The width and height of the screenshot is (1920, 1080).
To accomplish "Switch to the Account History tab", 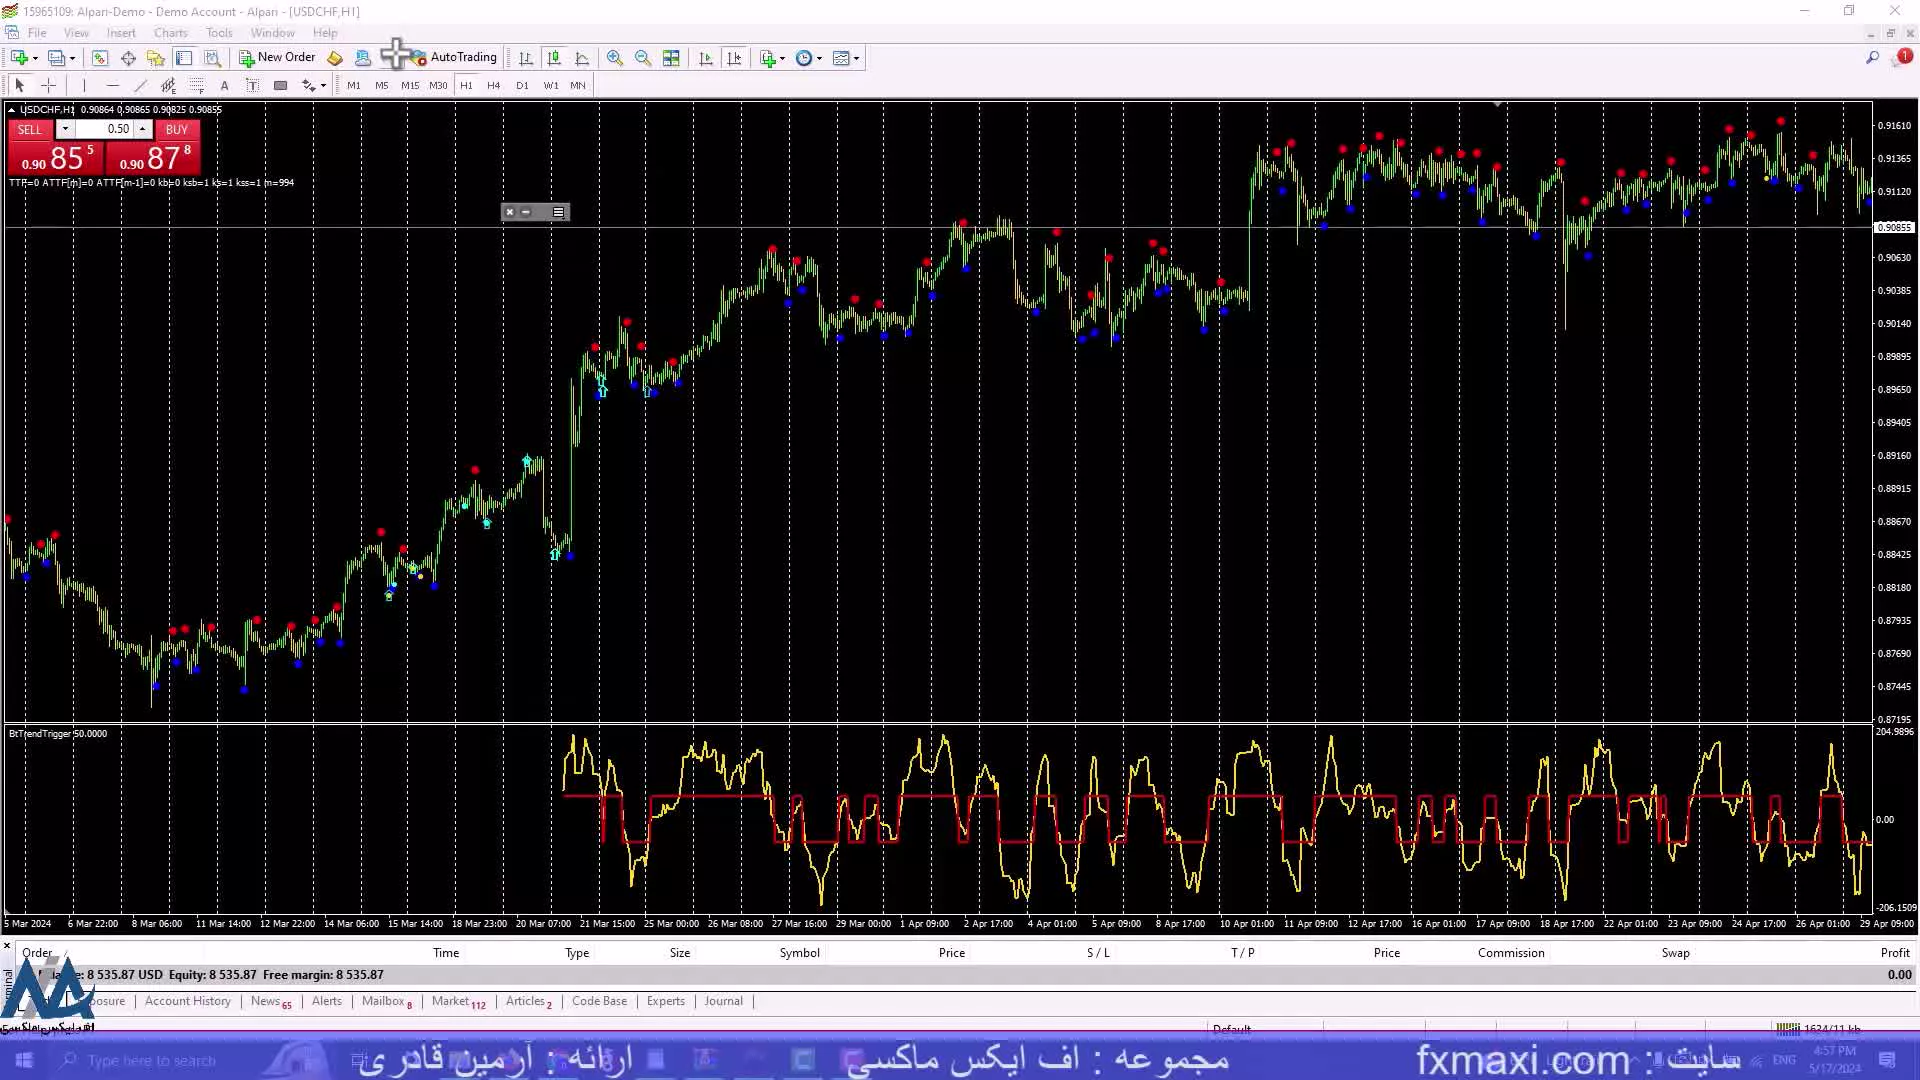I will pyautogui.click(x=187, y=1000).
